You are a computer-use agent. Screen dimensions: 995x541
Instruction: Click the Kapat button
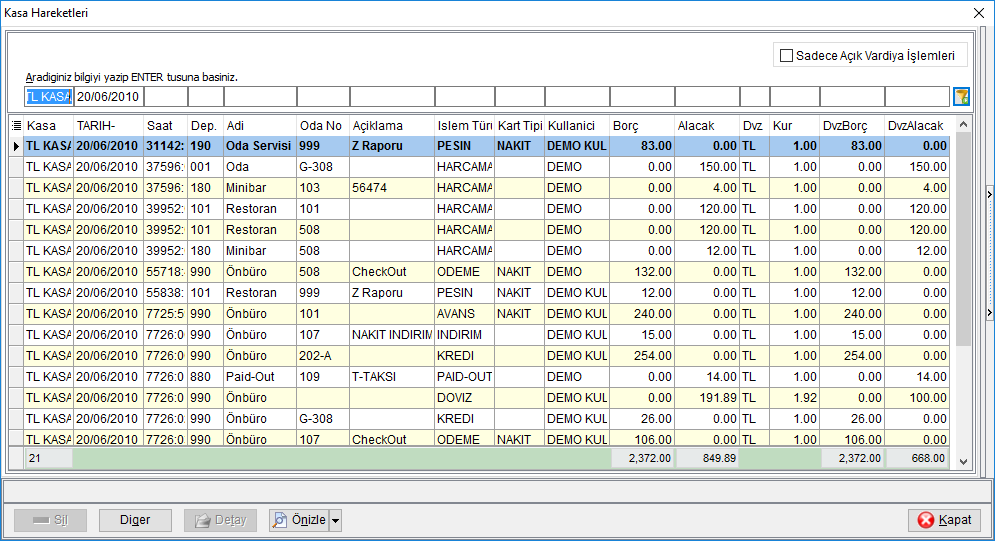tap(944, 520)
